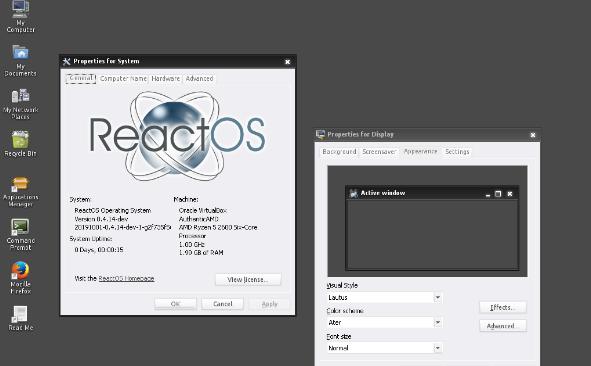Click the preview window's maximize icon
591x366 pixels.
coord(498,194)
